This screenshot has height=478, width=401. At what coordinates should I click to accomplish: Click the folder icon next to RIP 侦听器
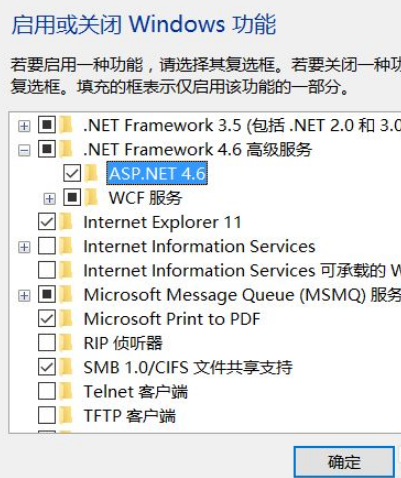click(x=67, y=343)
